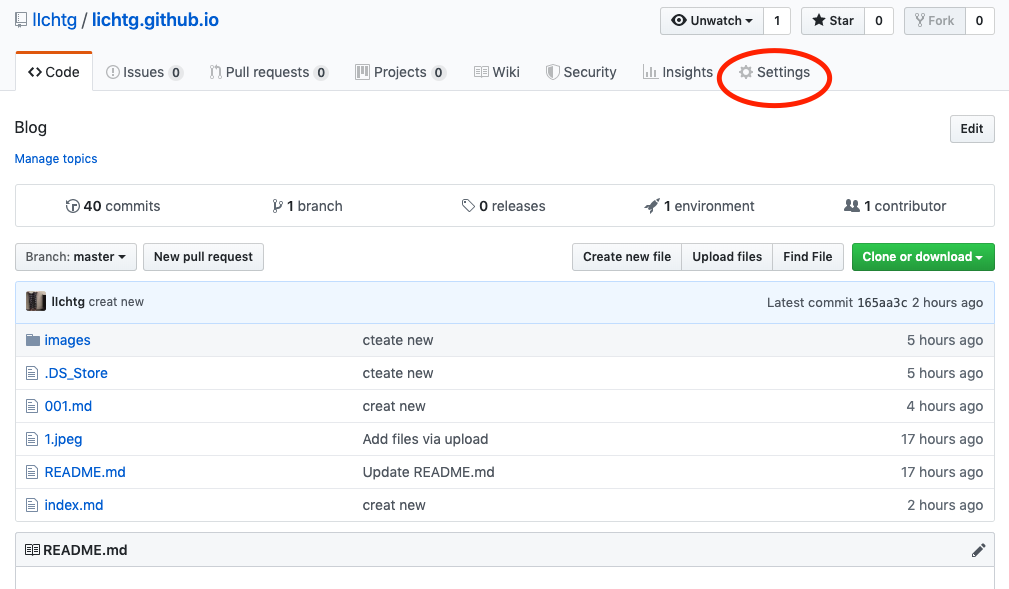
Task: Click the llchtg owner link
Action: [55, 20]
